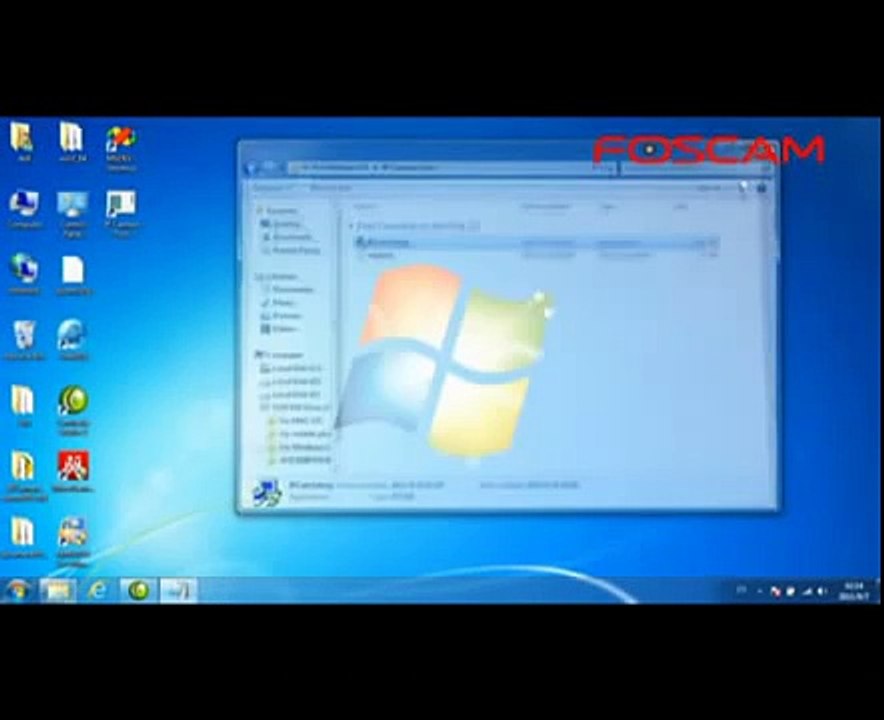This screenshot has width=884, height=720.
Task: Sort by the Name column header in Explorer
Action: (366, 207)
